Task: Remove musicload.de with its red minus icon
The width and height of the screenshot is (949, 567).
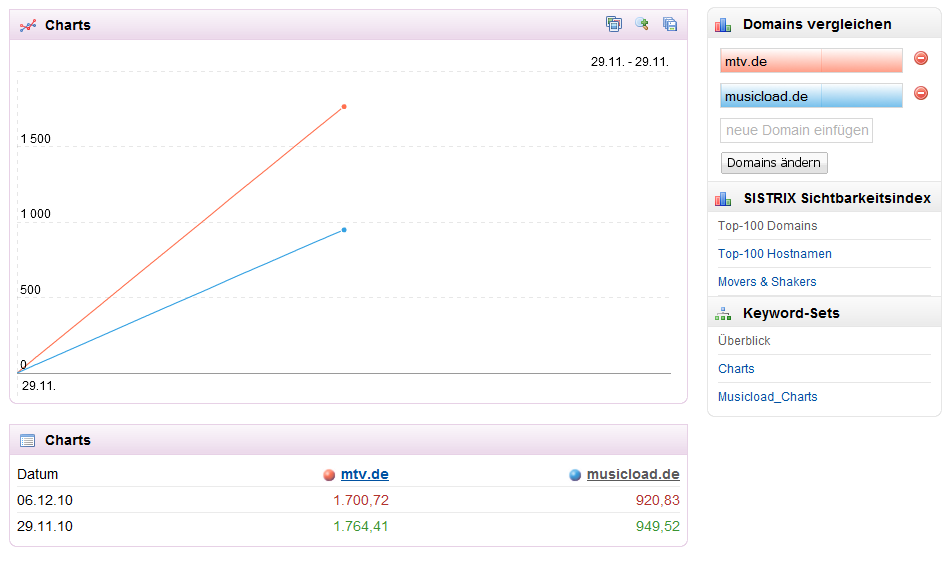Action: point(921,93)
